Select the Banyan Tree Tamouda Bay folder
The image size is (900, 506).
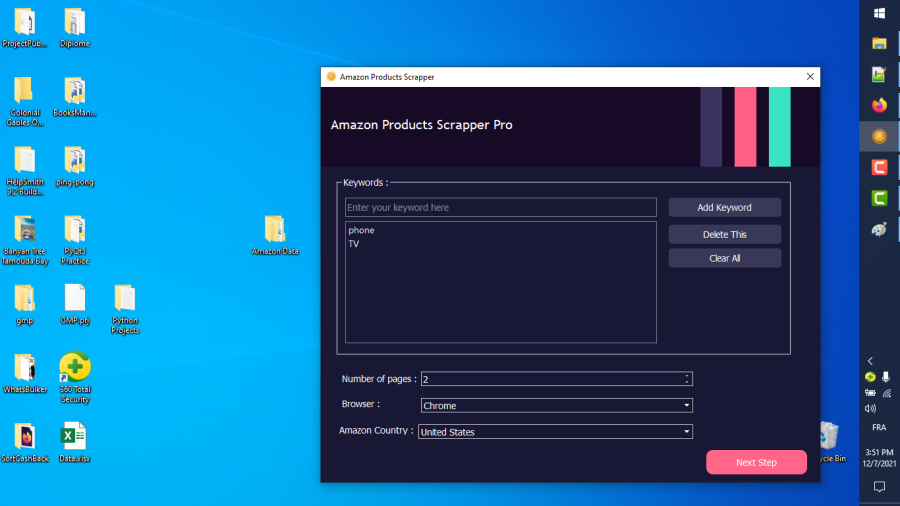click(x=25, y=240)
